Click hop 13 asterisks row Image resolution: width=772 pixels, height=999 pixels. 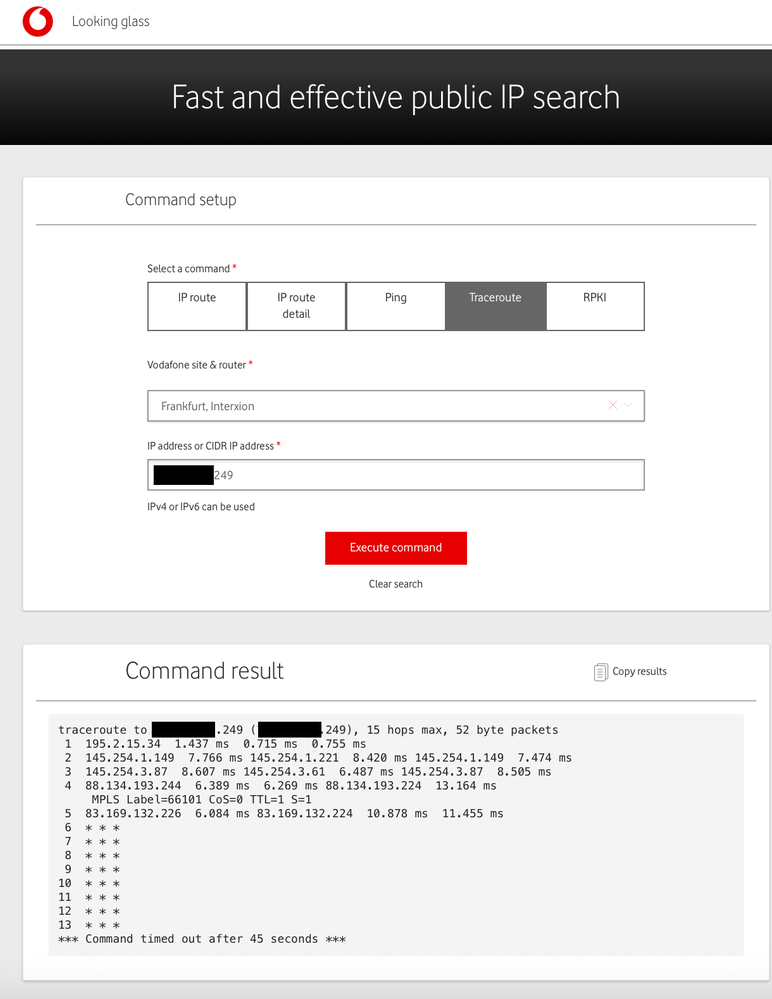click(103, 925)
